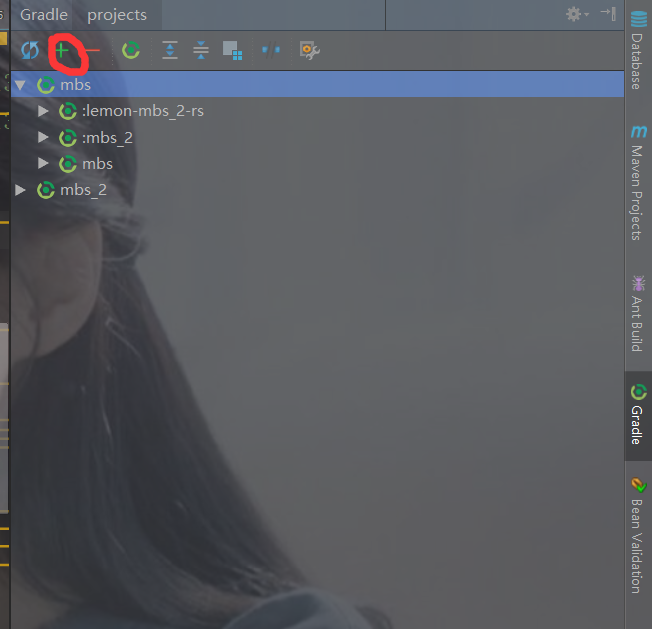
Task: Attach a Gradle project with plus icon
Action: (62, 51)
